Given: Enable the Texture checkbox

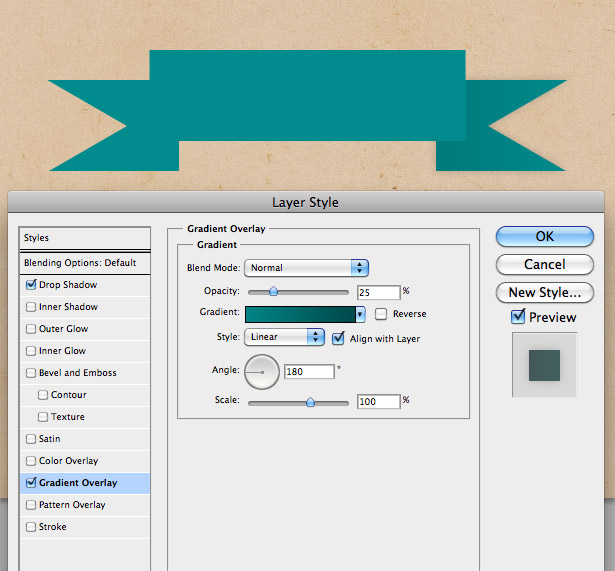Looking at the screenshot, I should point(43,416).
